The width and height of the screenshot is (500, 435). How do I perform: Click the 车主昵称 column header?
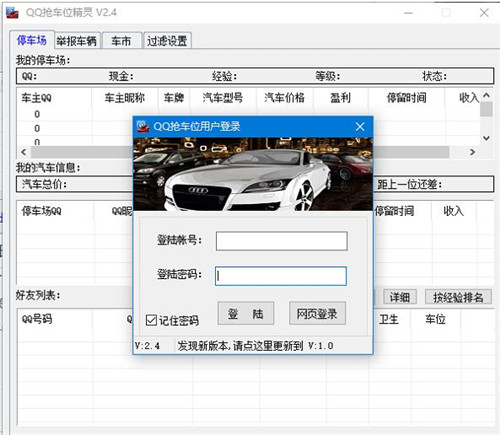124,98
